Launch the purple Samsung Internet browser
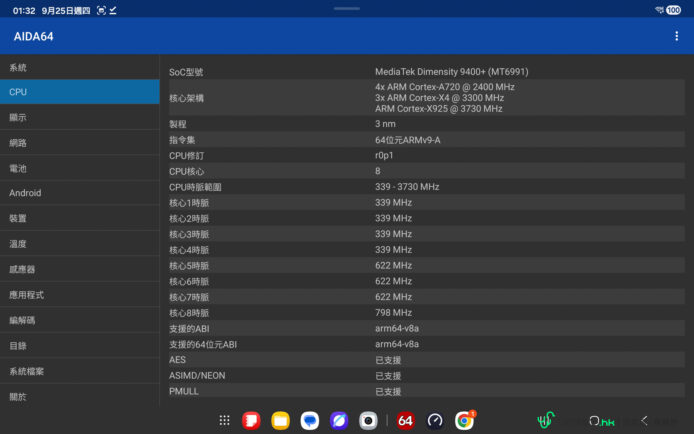 [339, 420]
